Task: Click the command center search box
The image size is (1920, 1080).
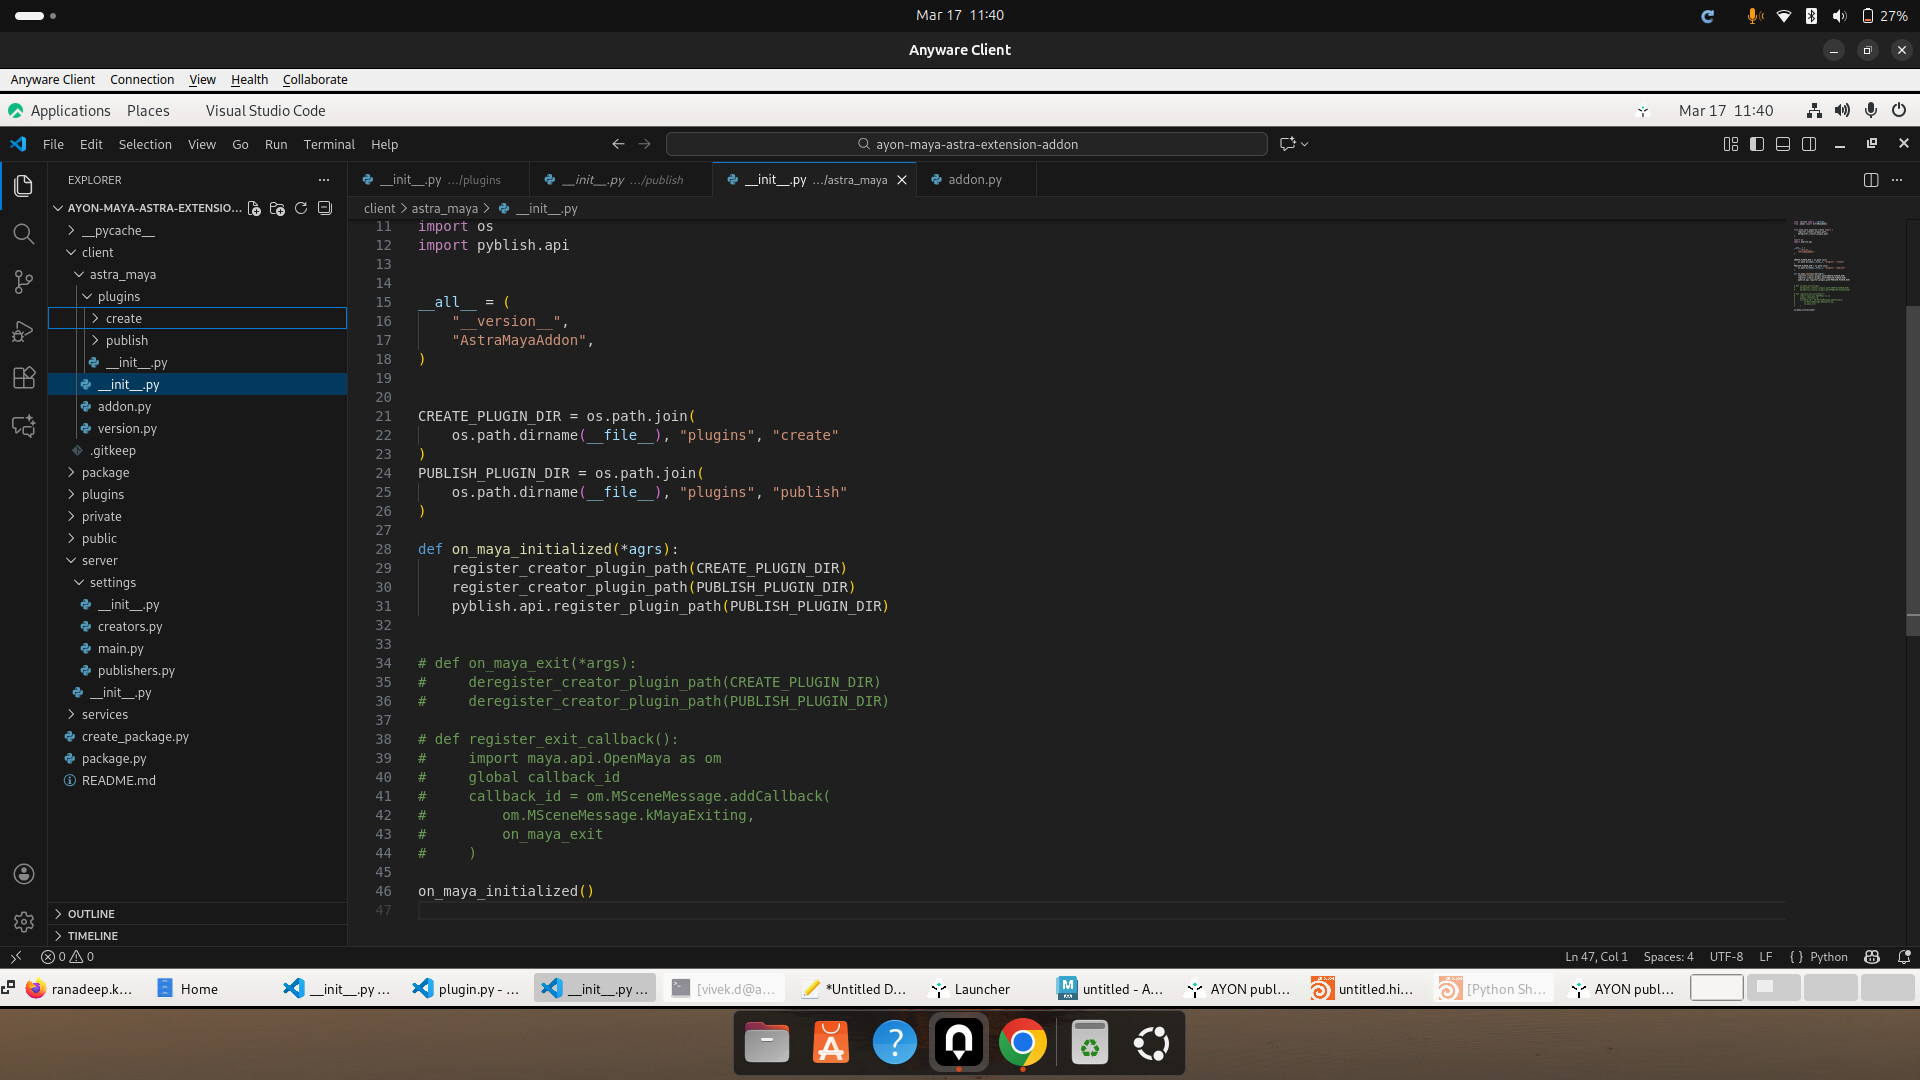Action: (x=966, y=144)
